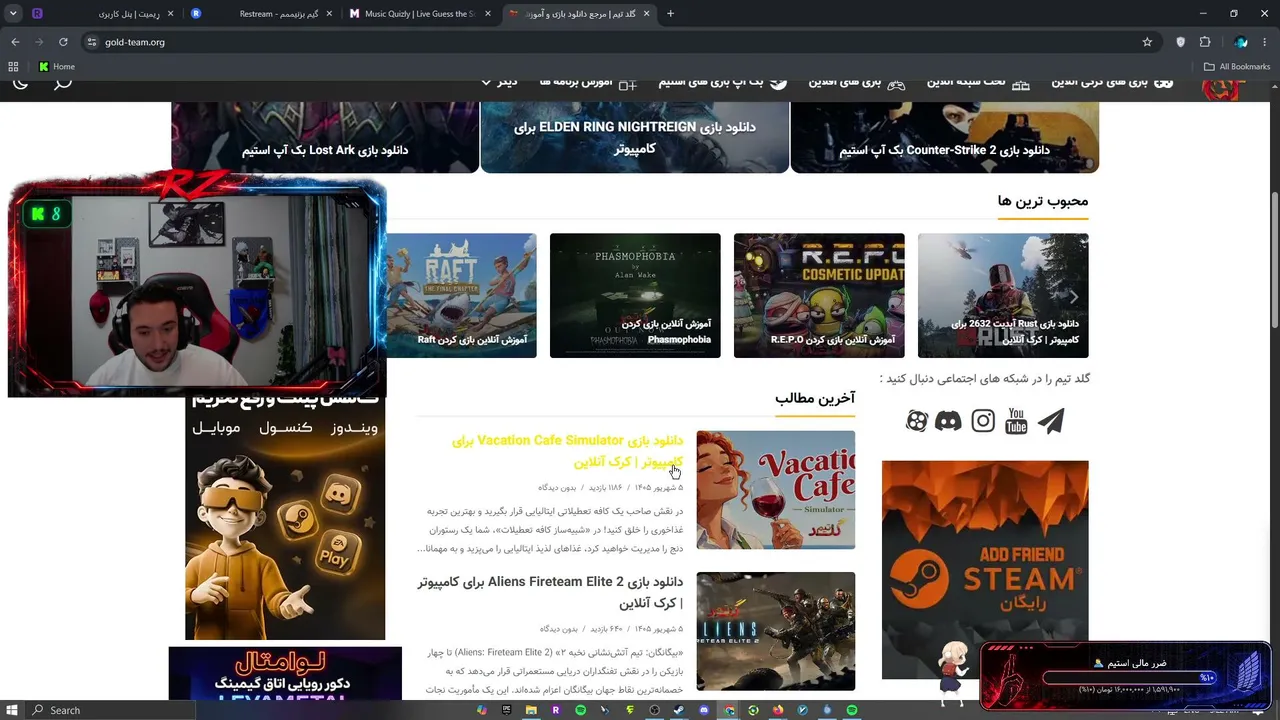Click the yellow VR character mobile-console banner

285,519
